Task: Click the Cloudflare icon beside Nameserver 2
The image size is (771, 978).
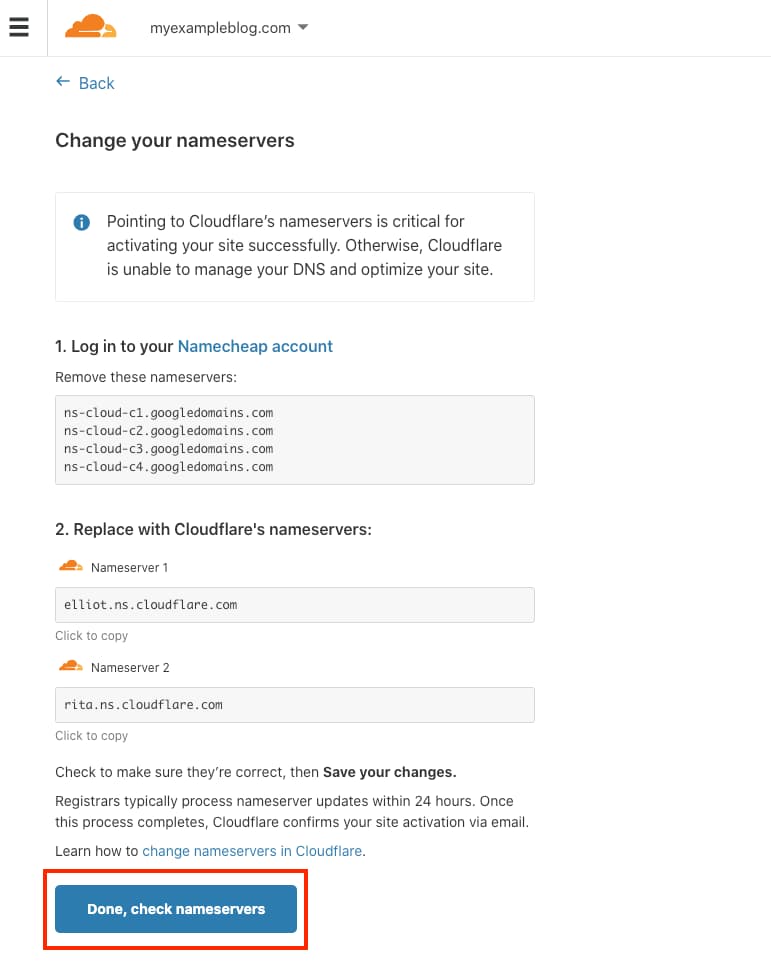Action: coord(70,666)
